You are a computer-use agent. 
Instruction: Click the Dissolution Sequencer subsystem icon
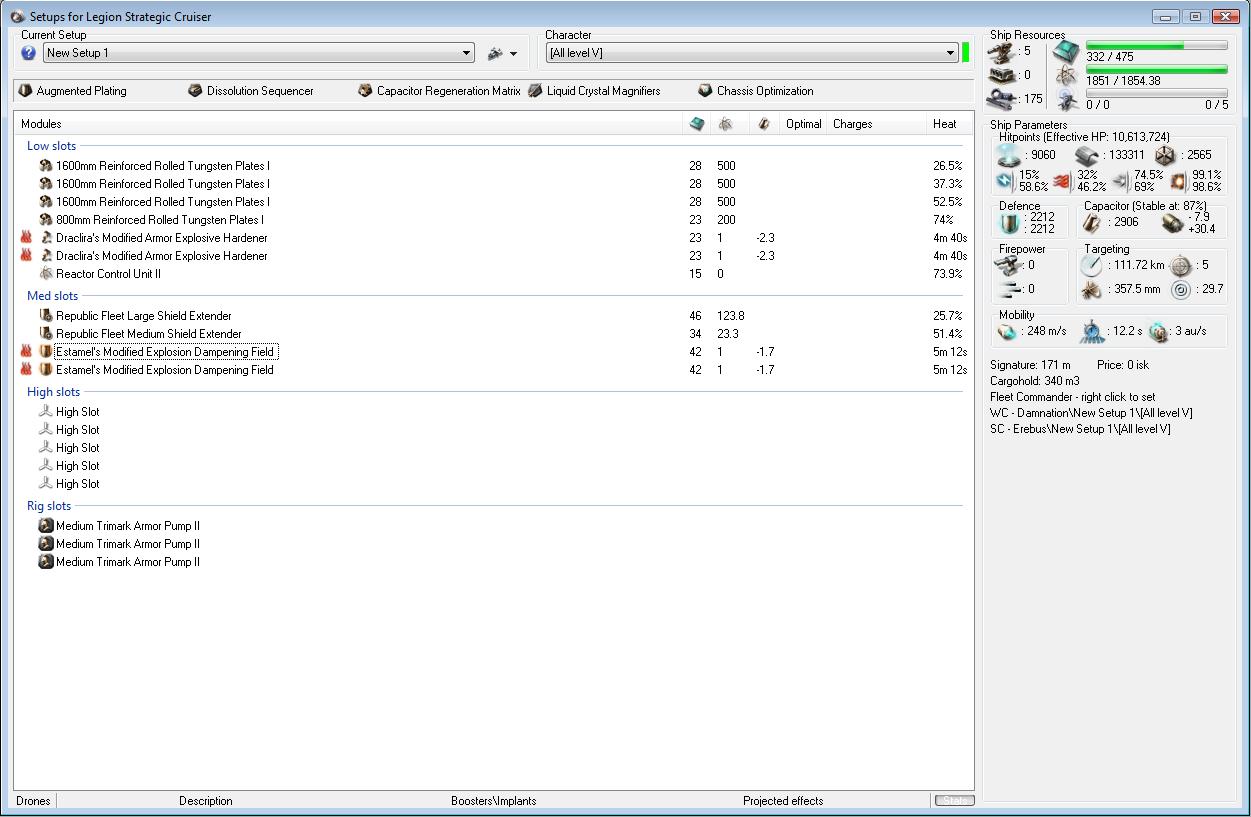(195, 91)
